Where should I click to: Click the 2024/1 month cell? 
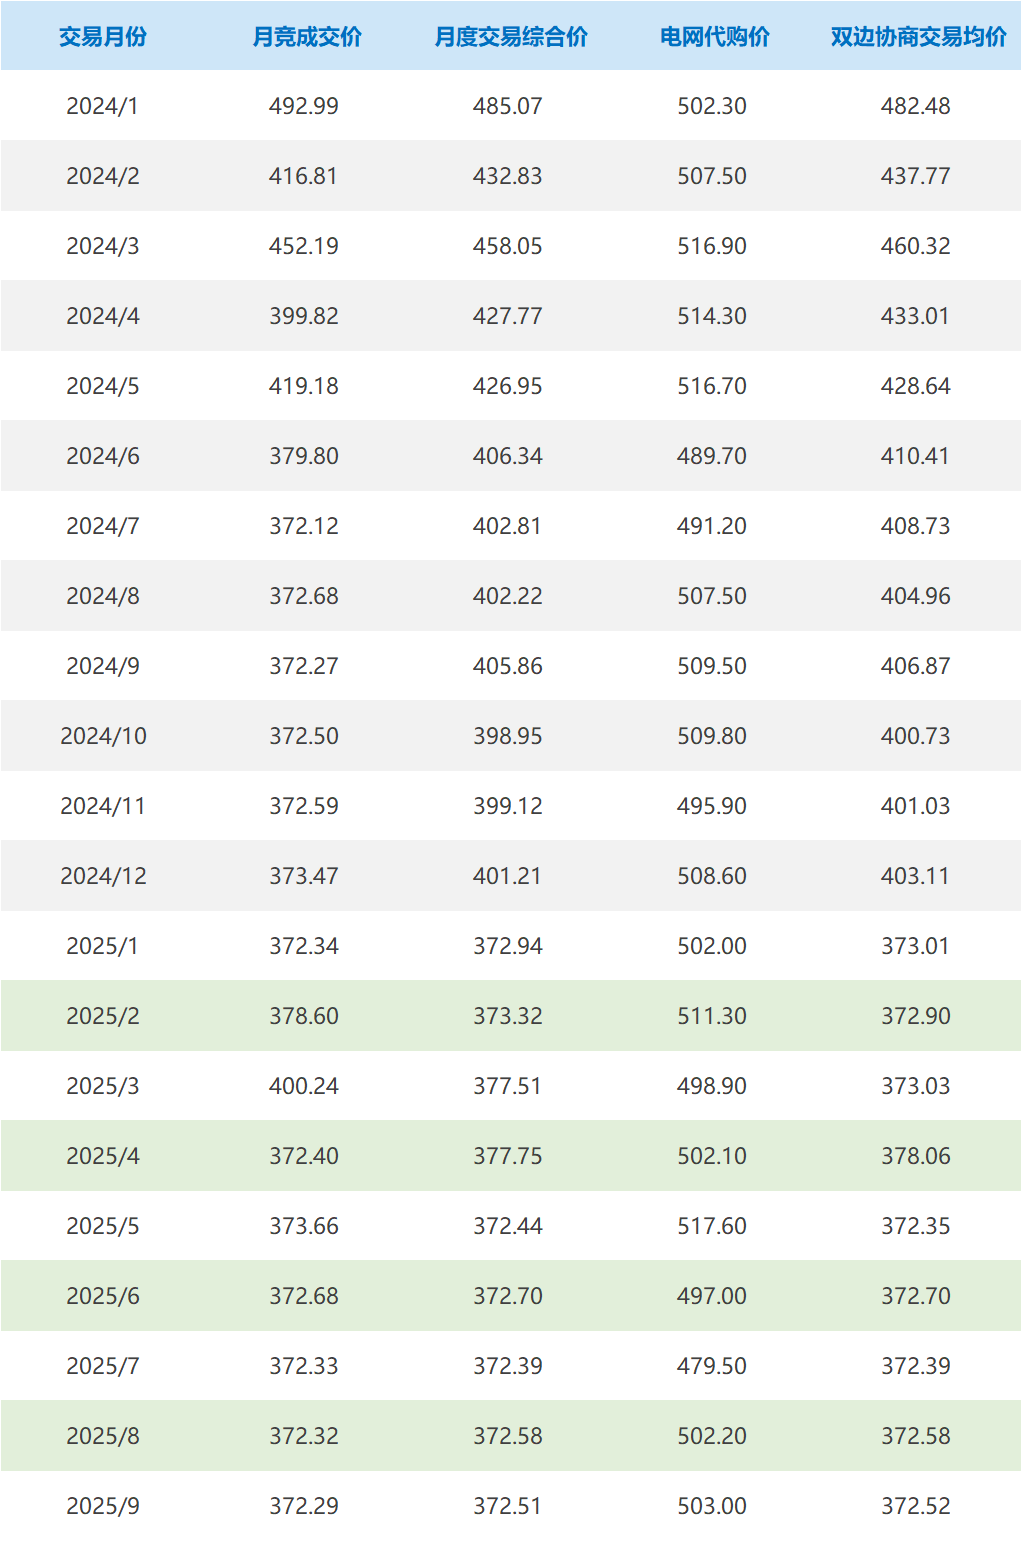pyautogui.click(x=102, y=106)
